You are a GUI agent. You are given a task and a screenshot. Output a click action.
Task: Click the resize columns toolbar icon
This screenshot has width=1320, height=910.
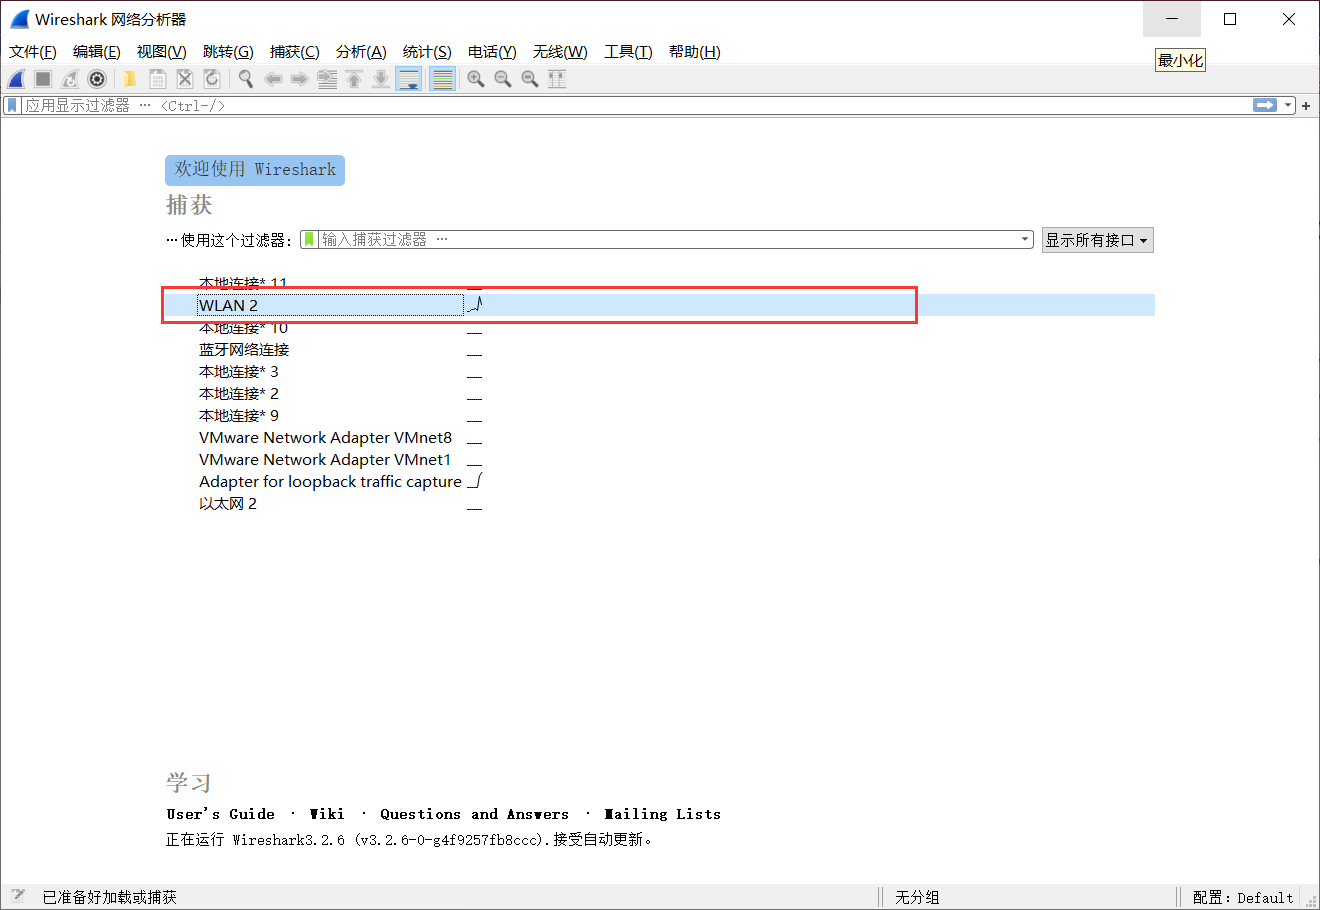557,79
